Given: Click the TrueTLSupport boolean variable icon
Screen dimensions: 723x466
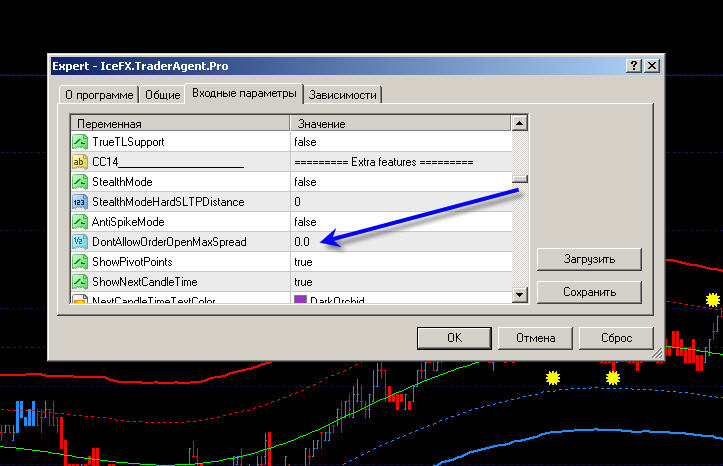Looking at the screenshot, I should [80, 142].
